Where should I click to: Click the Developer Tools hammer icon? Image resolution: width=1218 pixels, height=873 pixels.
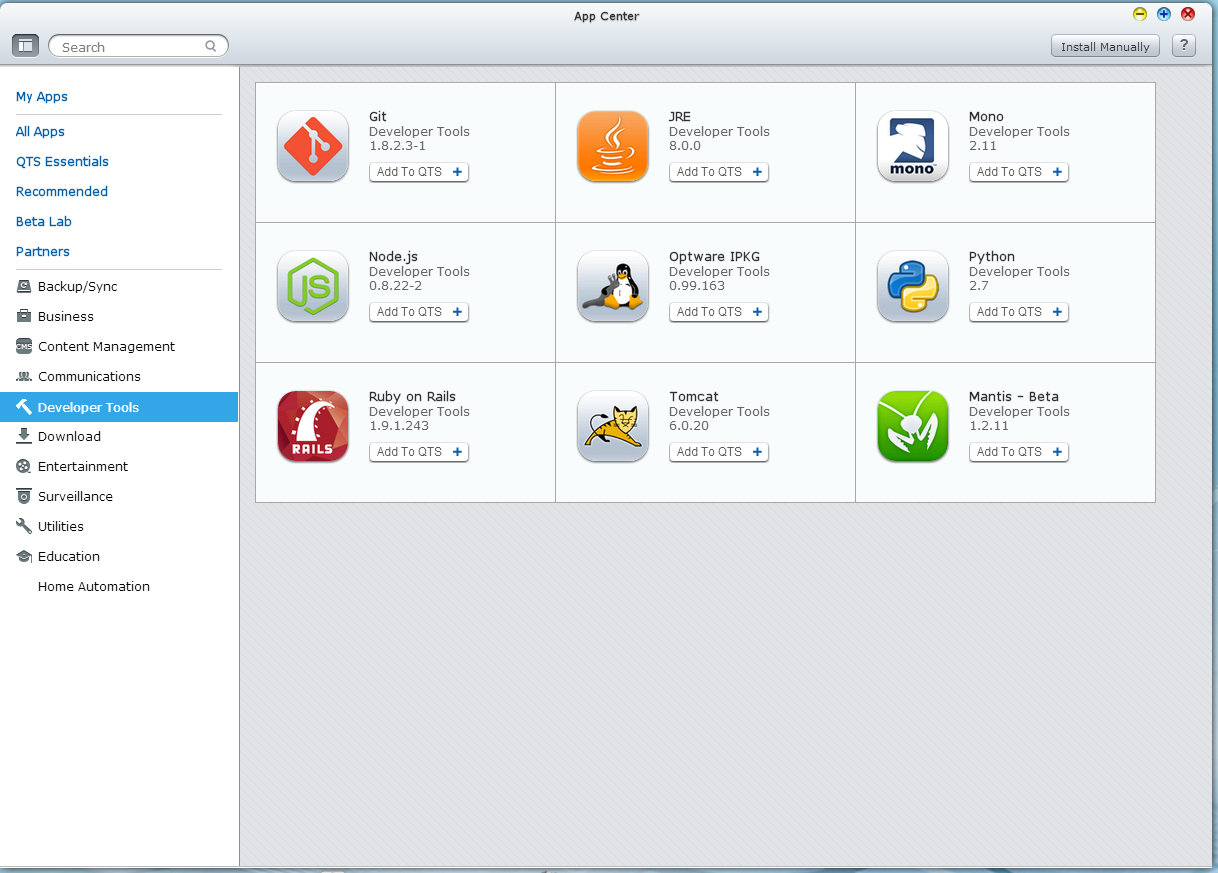[x=24, y=407]
